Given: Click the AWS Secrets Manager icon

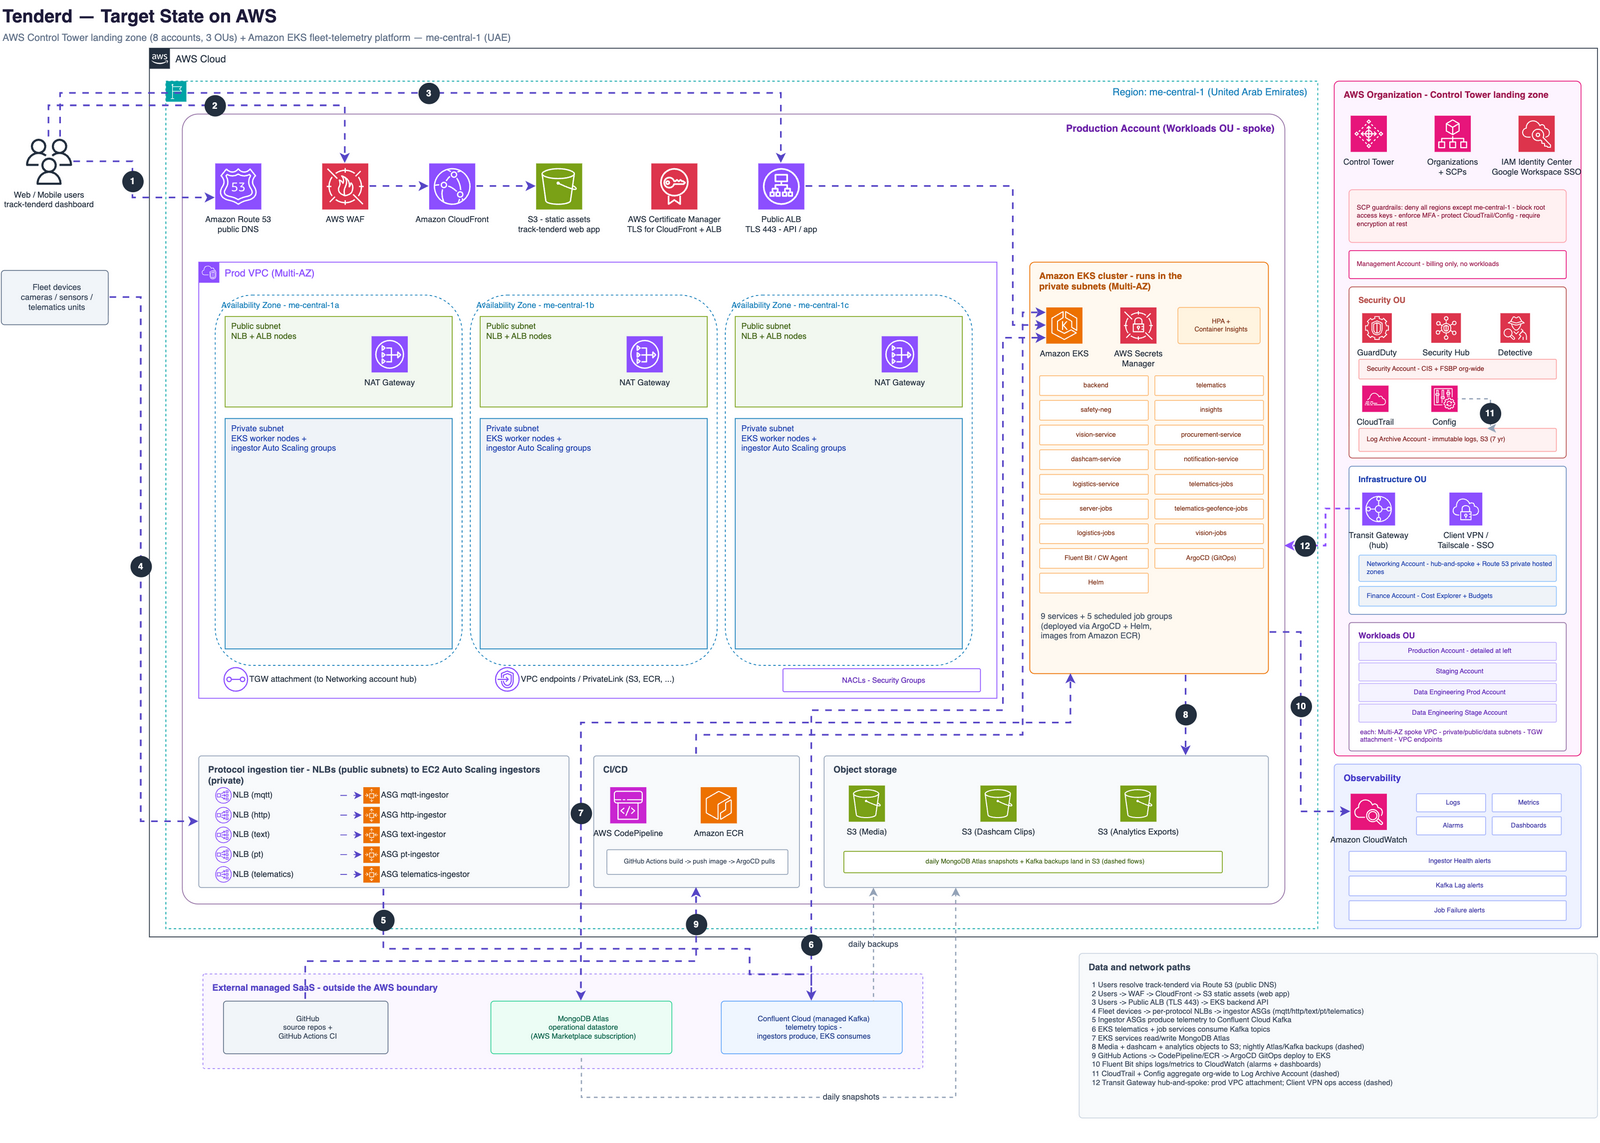Looking at the screenshot, I should (1138, 326).
